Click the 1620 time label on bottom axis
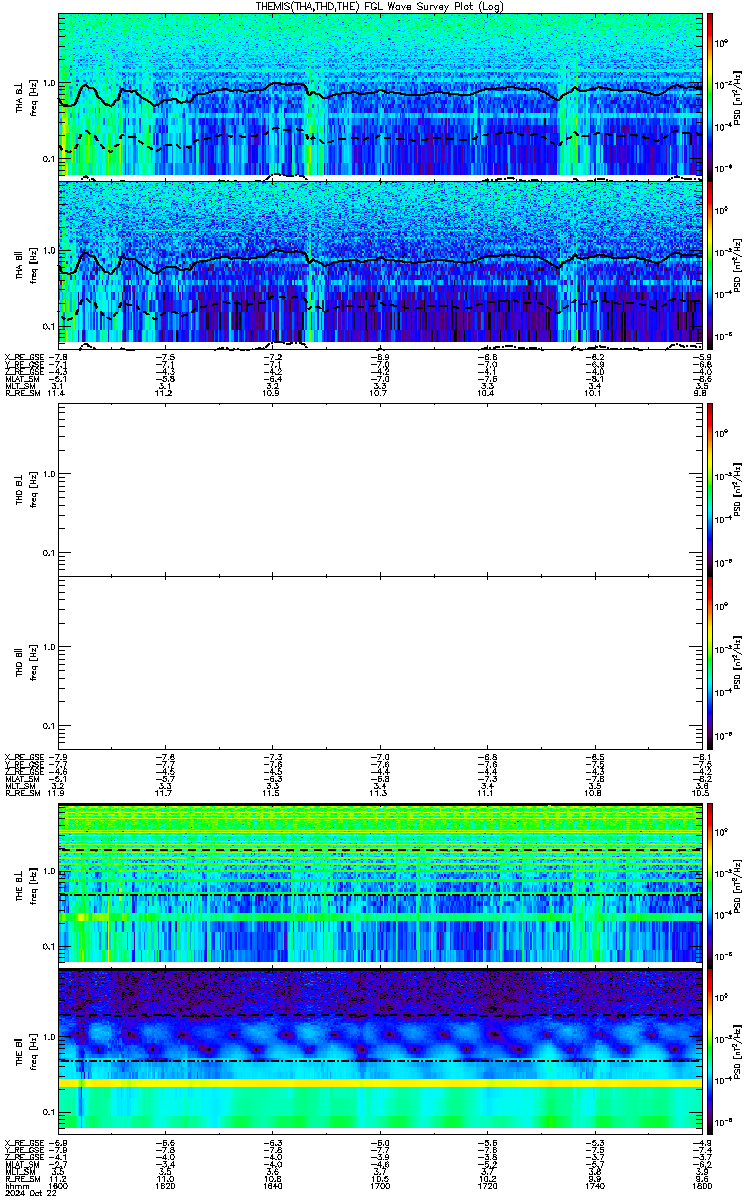 (x=165, y=1184)
